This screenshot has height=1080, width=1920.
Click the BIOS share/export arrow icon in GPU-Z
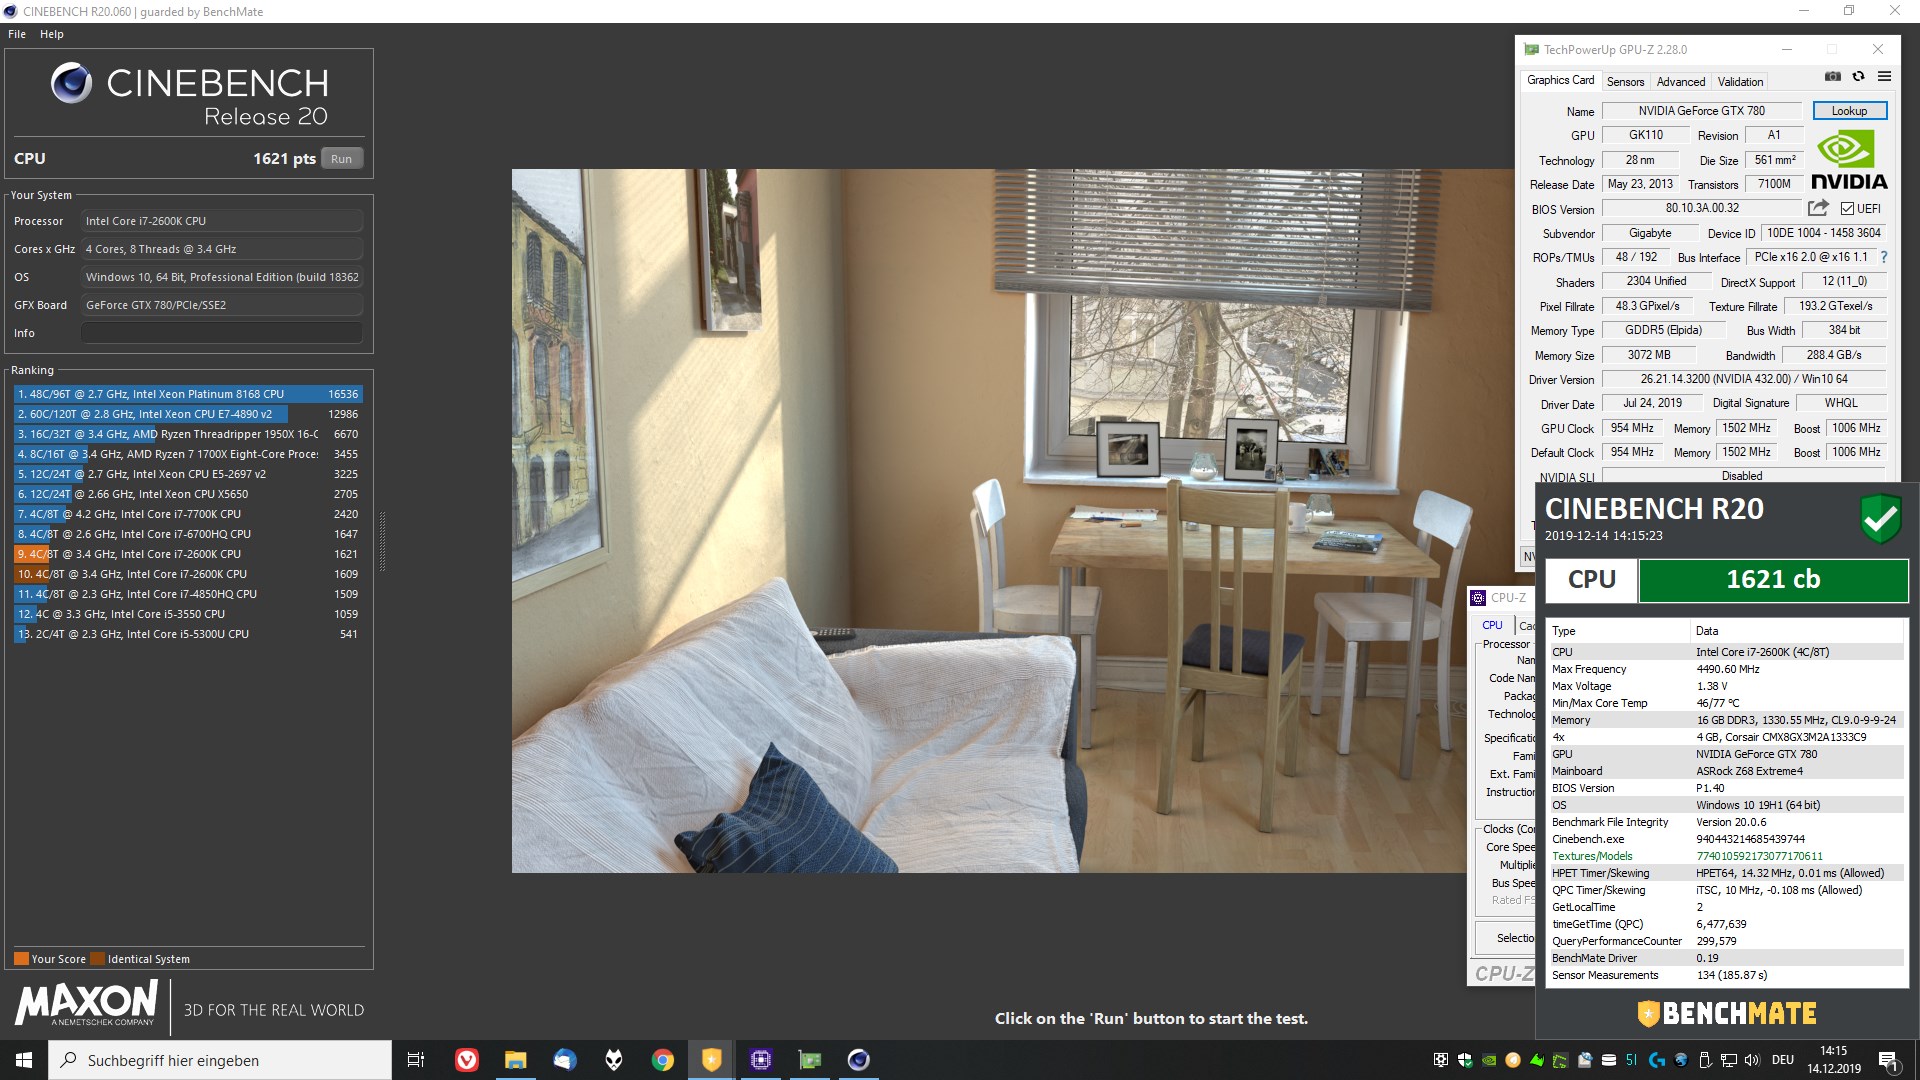pos(1818,208)
